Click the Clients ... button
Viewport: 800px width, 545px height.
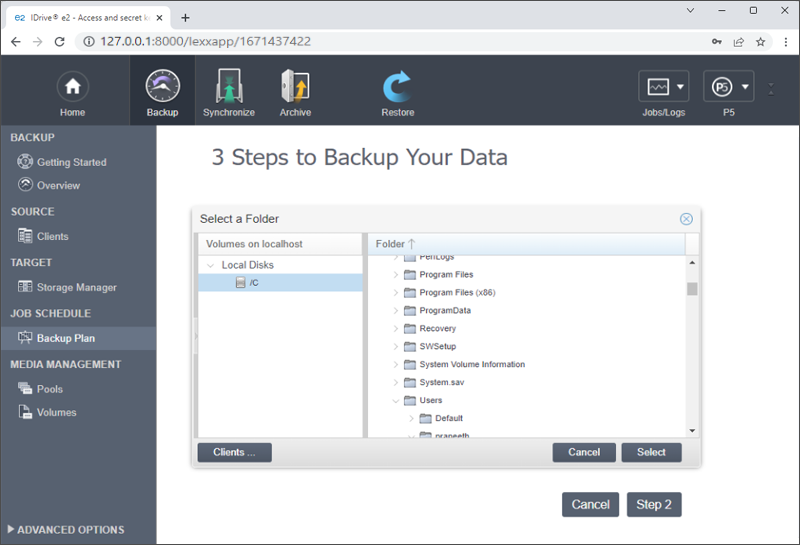tap(234, 452)
